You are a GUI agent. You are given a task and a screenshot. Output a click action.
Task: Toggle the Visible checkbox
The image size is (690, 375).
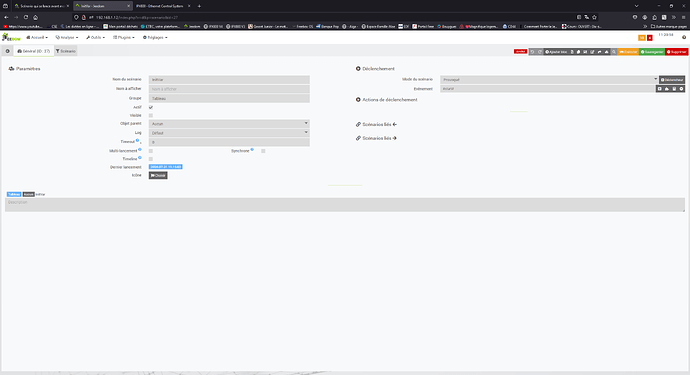[151, 115]
